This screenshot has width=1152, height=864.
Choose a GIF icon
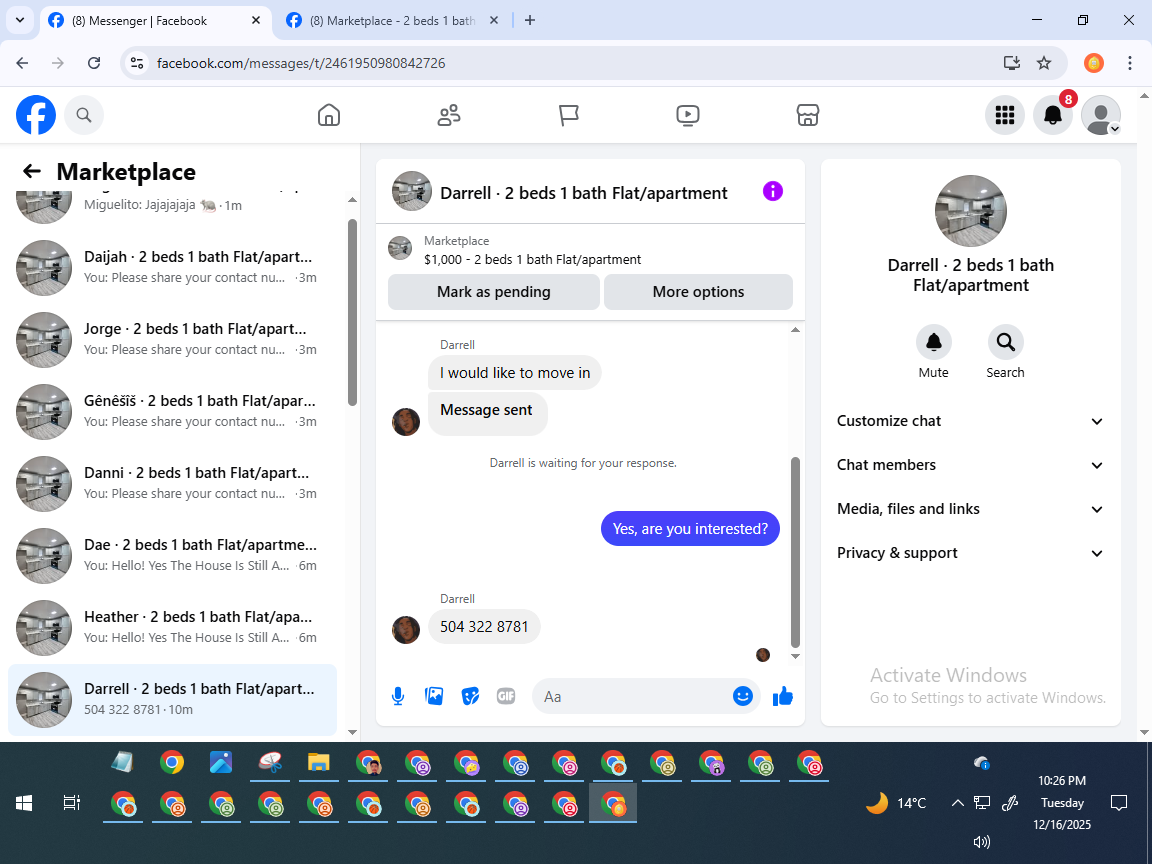505,696
